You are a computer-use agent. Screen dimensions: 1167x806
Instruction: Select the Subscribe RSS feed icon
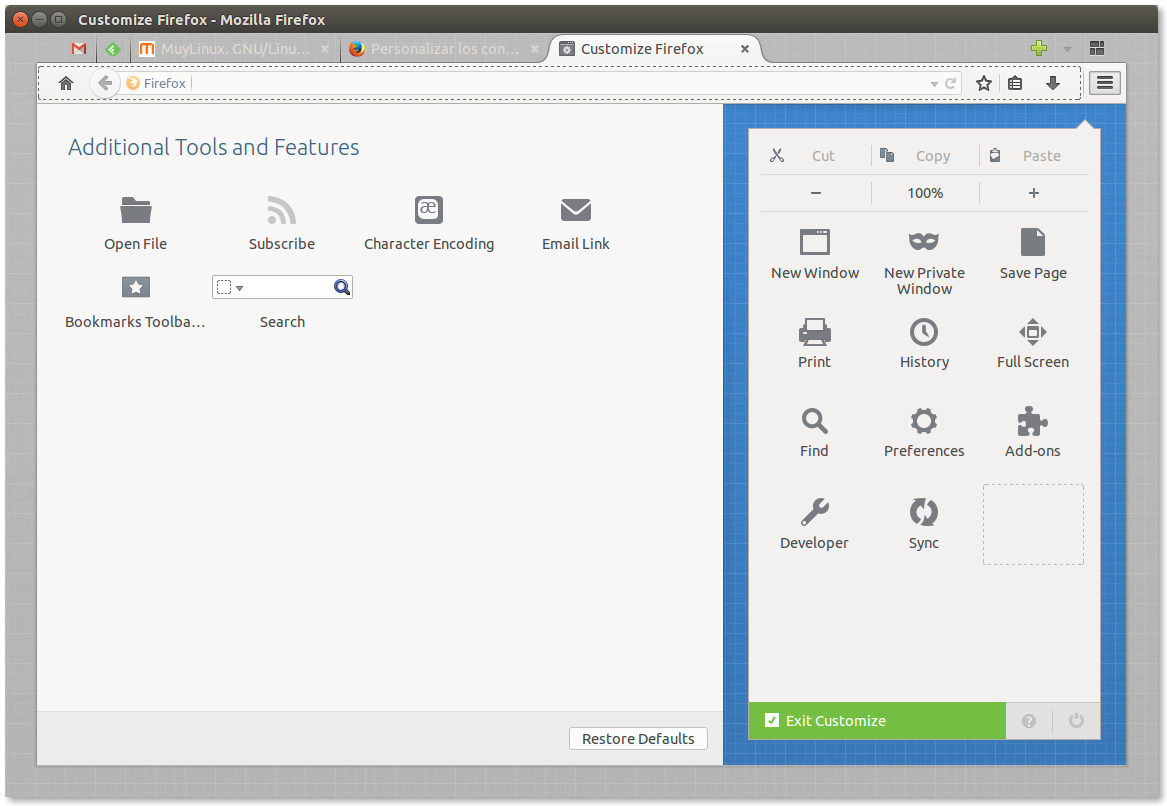pyautogui.click(x=281, y=211)
